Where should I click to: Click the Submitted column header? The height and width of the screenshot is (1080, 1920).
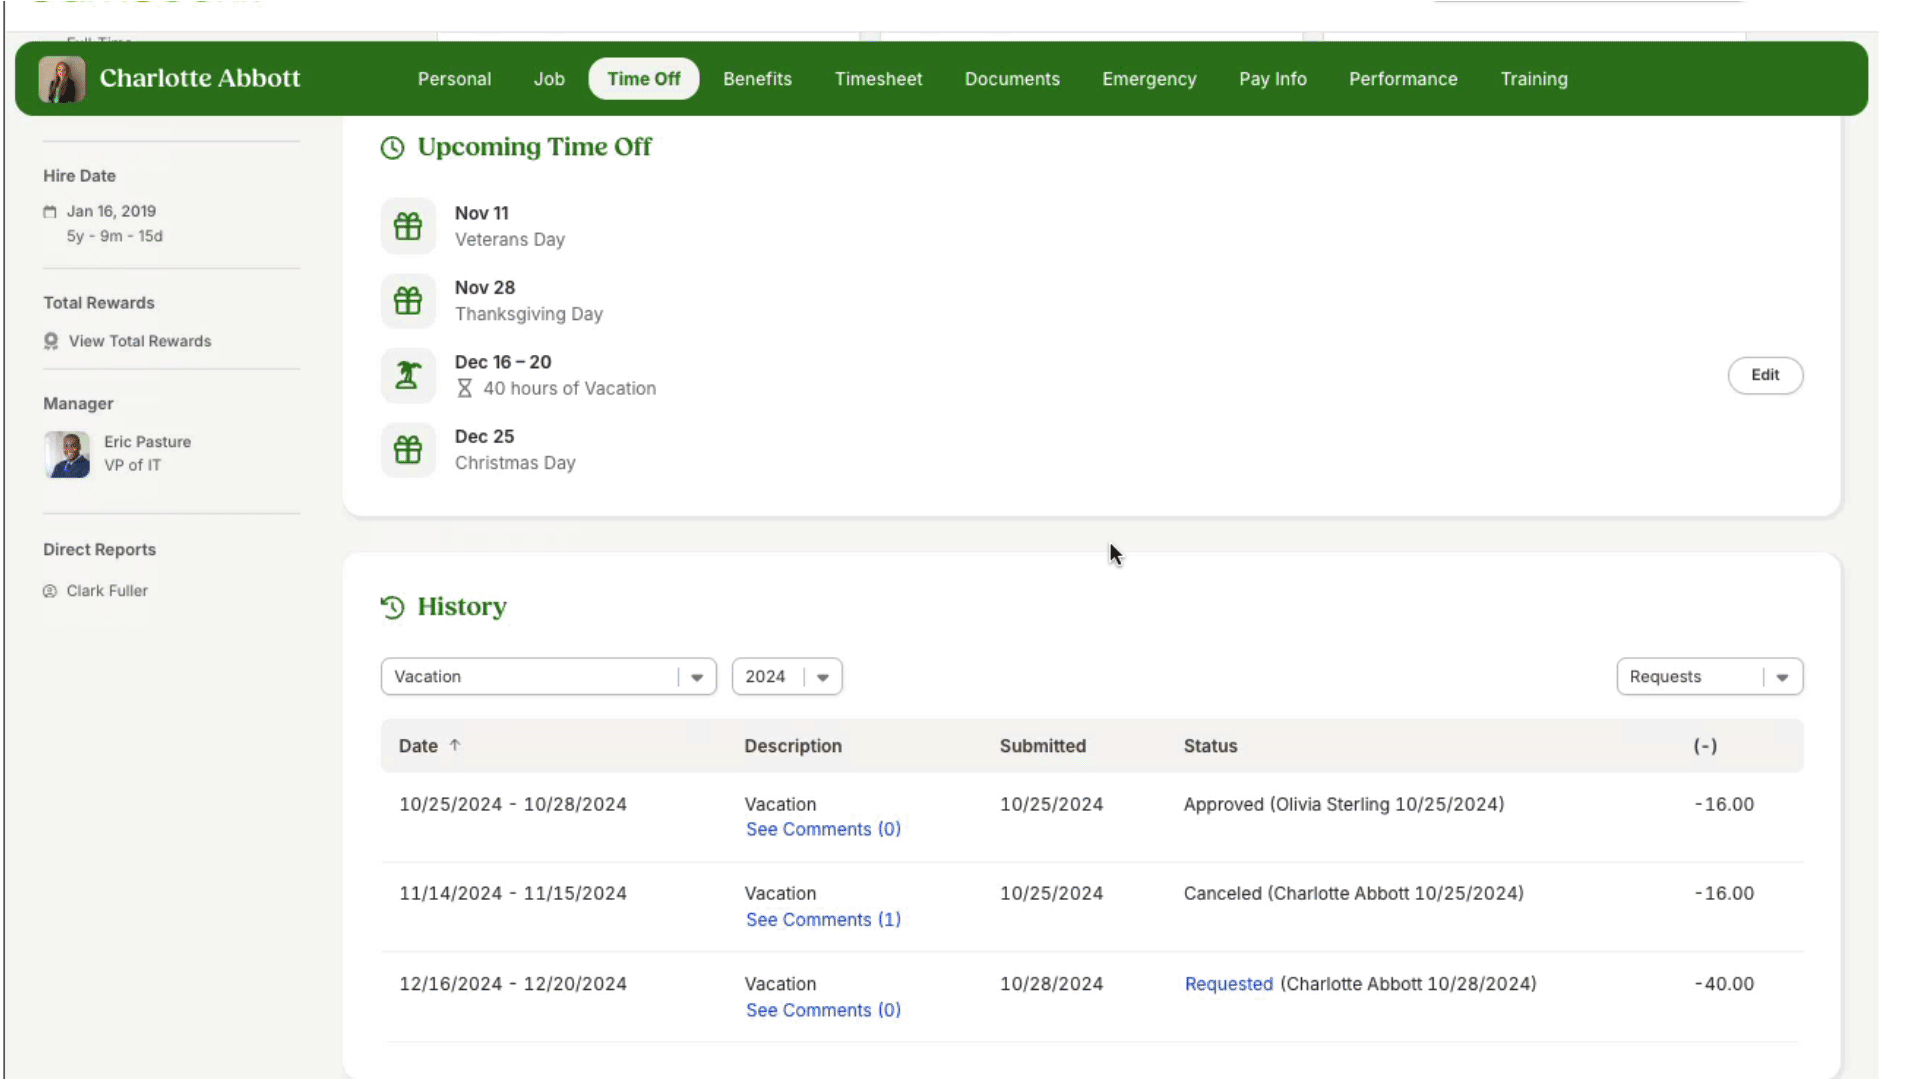tap(1042, 746)
